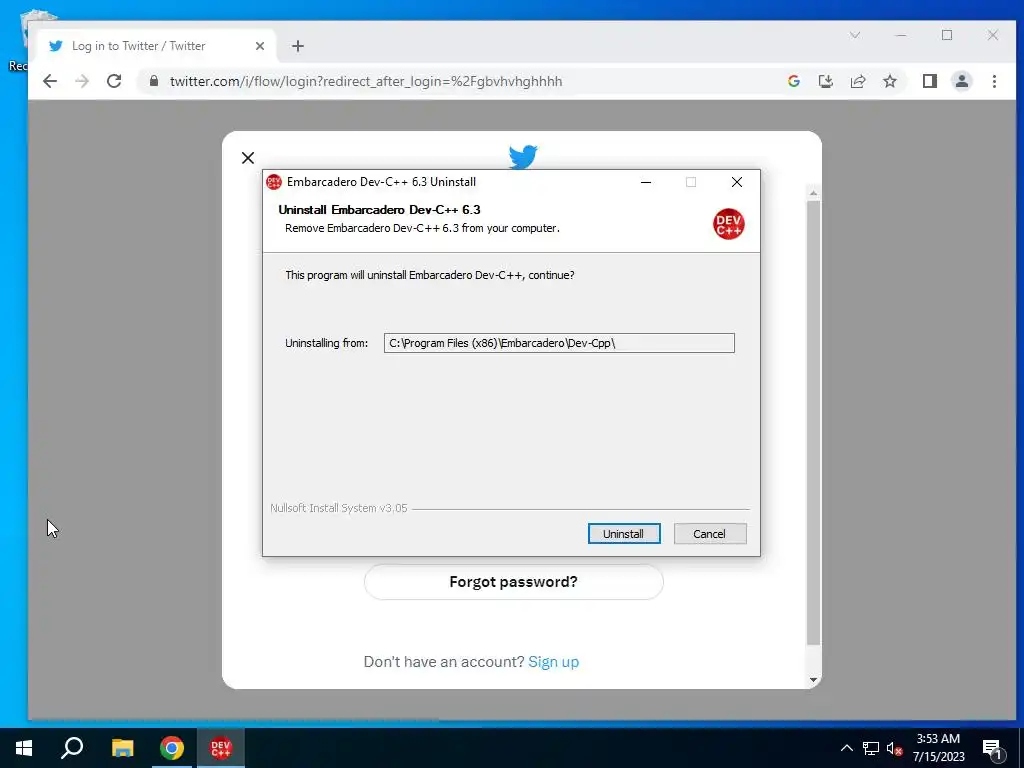This screenshot has width=1024, height=768.
Task: Bookmark this tab with the star icon
Action: [x=889, y=81]
